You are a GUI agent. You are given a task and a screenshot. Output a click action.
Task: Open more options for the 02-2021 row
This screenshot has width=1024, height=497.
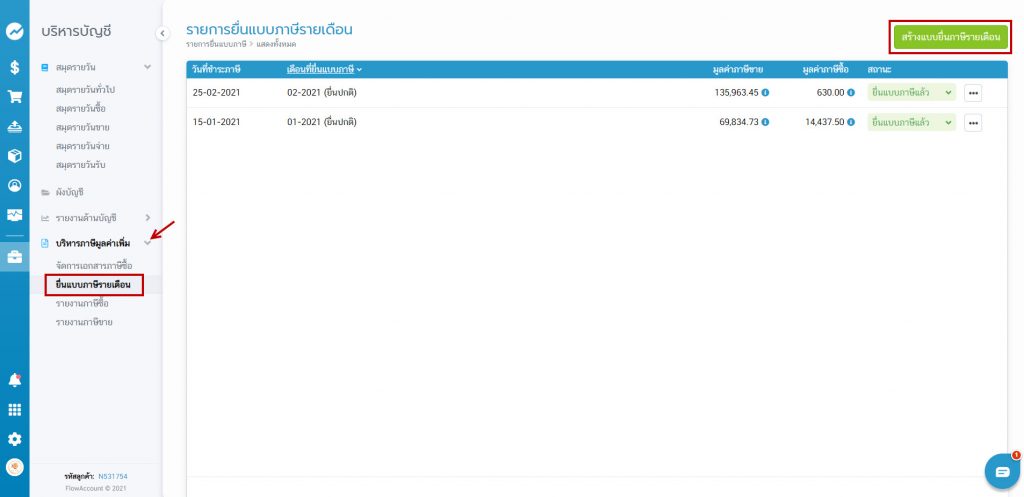[x=973, y=93]
